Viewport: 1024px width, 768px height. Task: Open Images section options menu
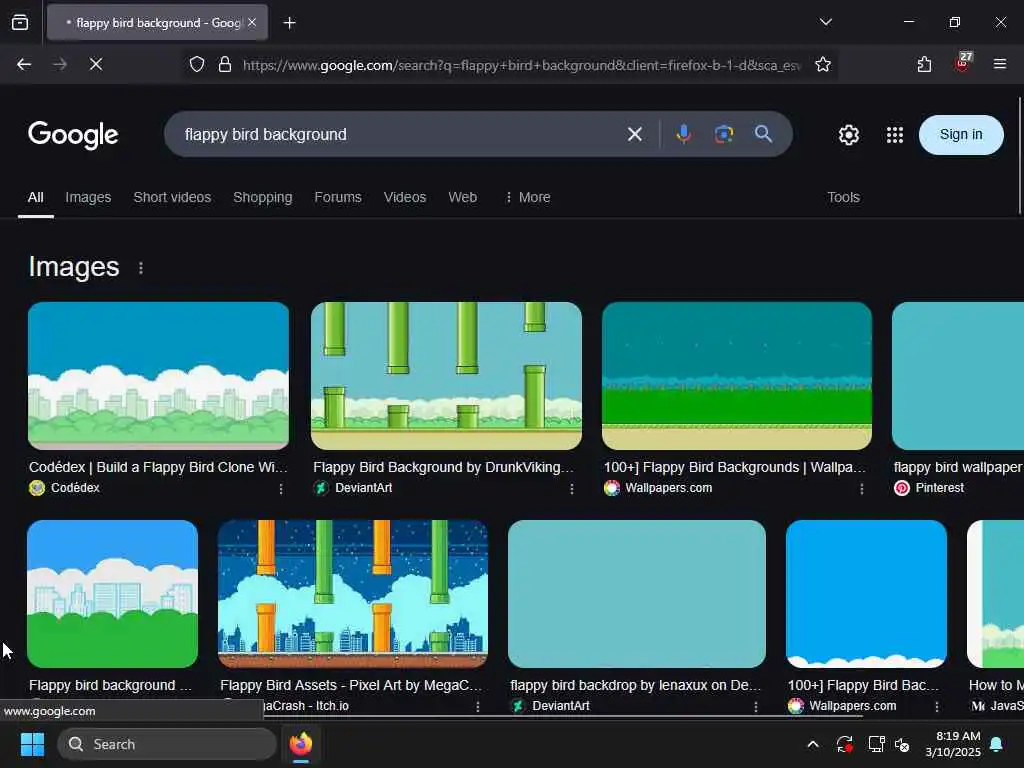[x=141, y=268]
